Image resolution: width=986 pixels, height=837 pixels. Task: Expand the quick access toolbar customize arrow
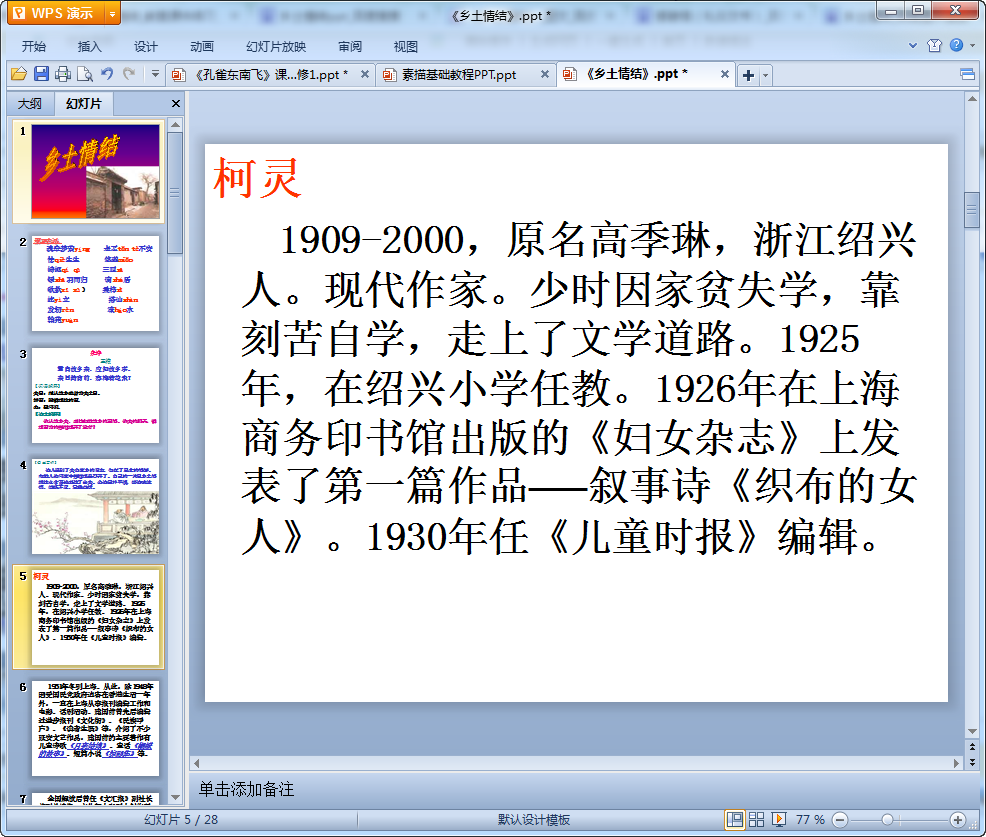[155, 74]
